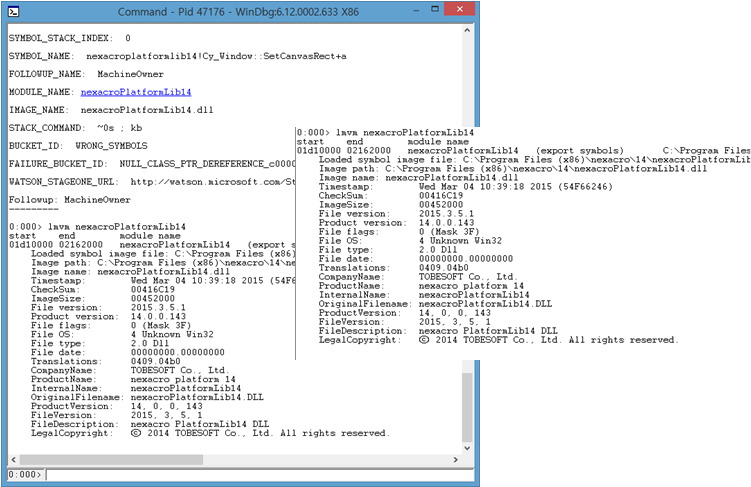The image size is (751, 487).
Task: Minimize the WinDbg Command window
Action: click(x=416, y=10)
